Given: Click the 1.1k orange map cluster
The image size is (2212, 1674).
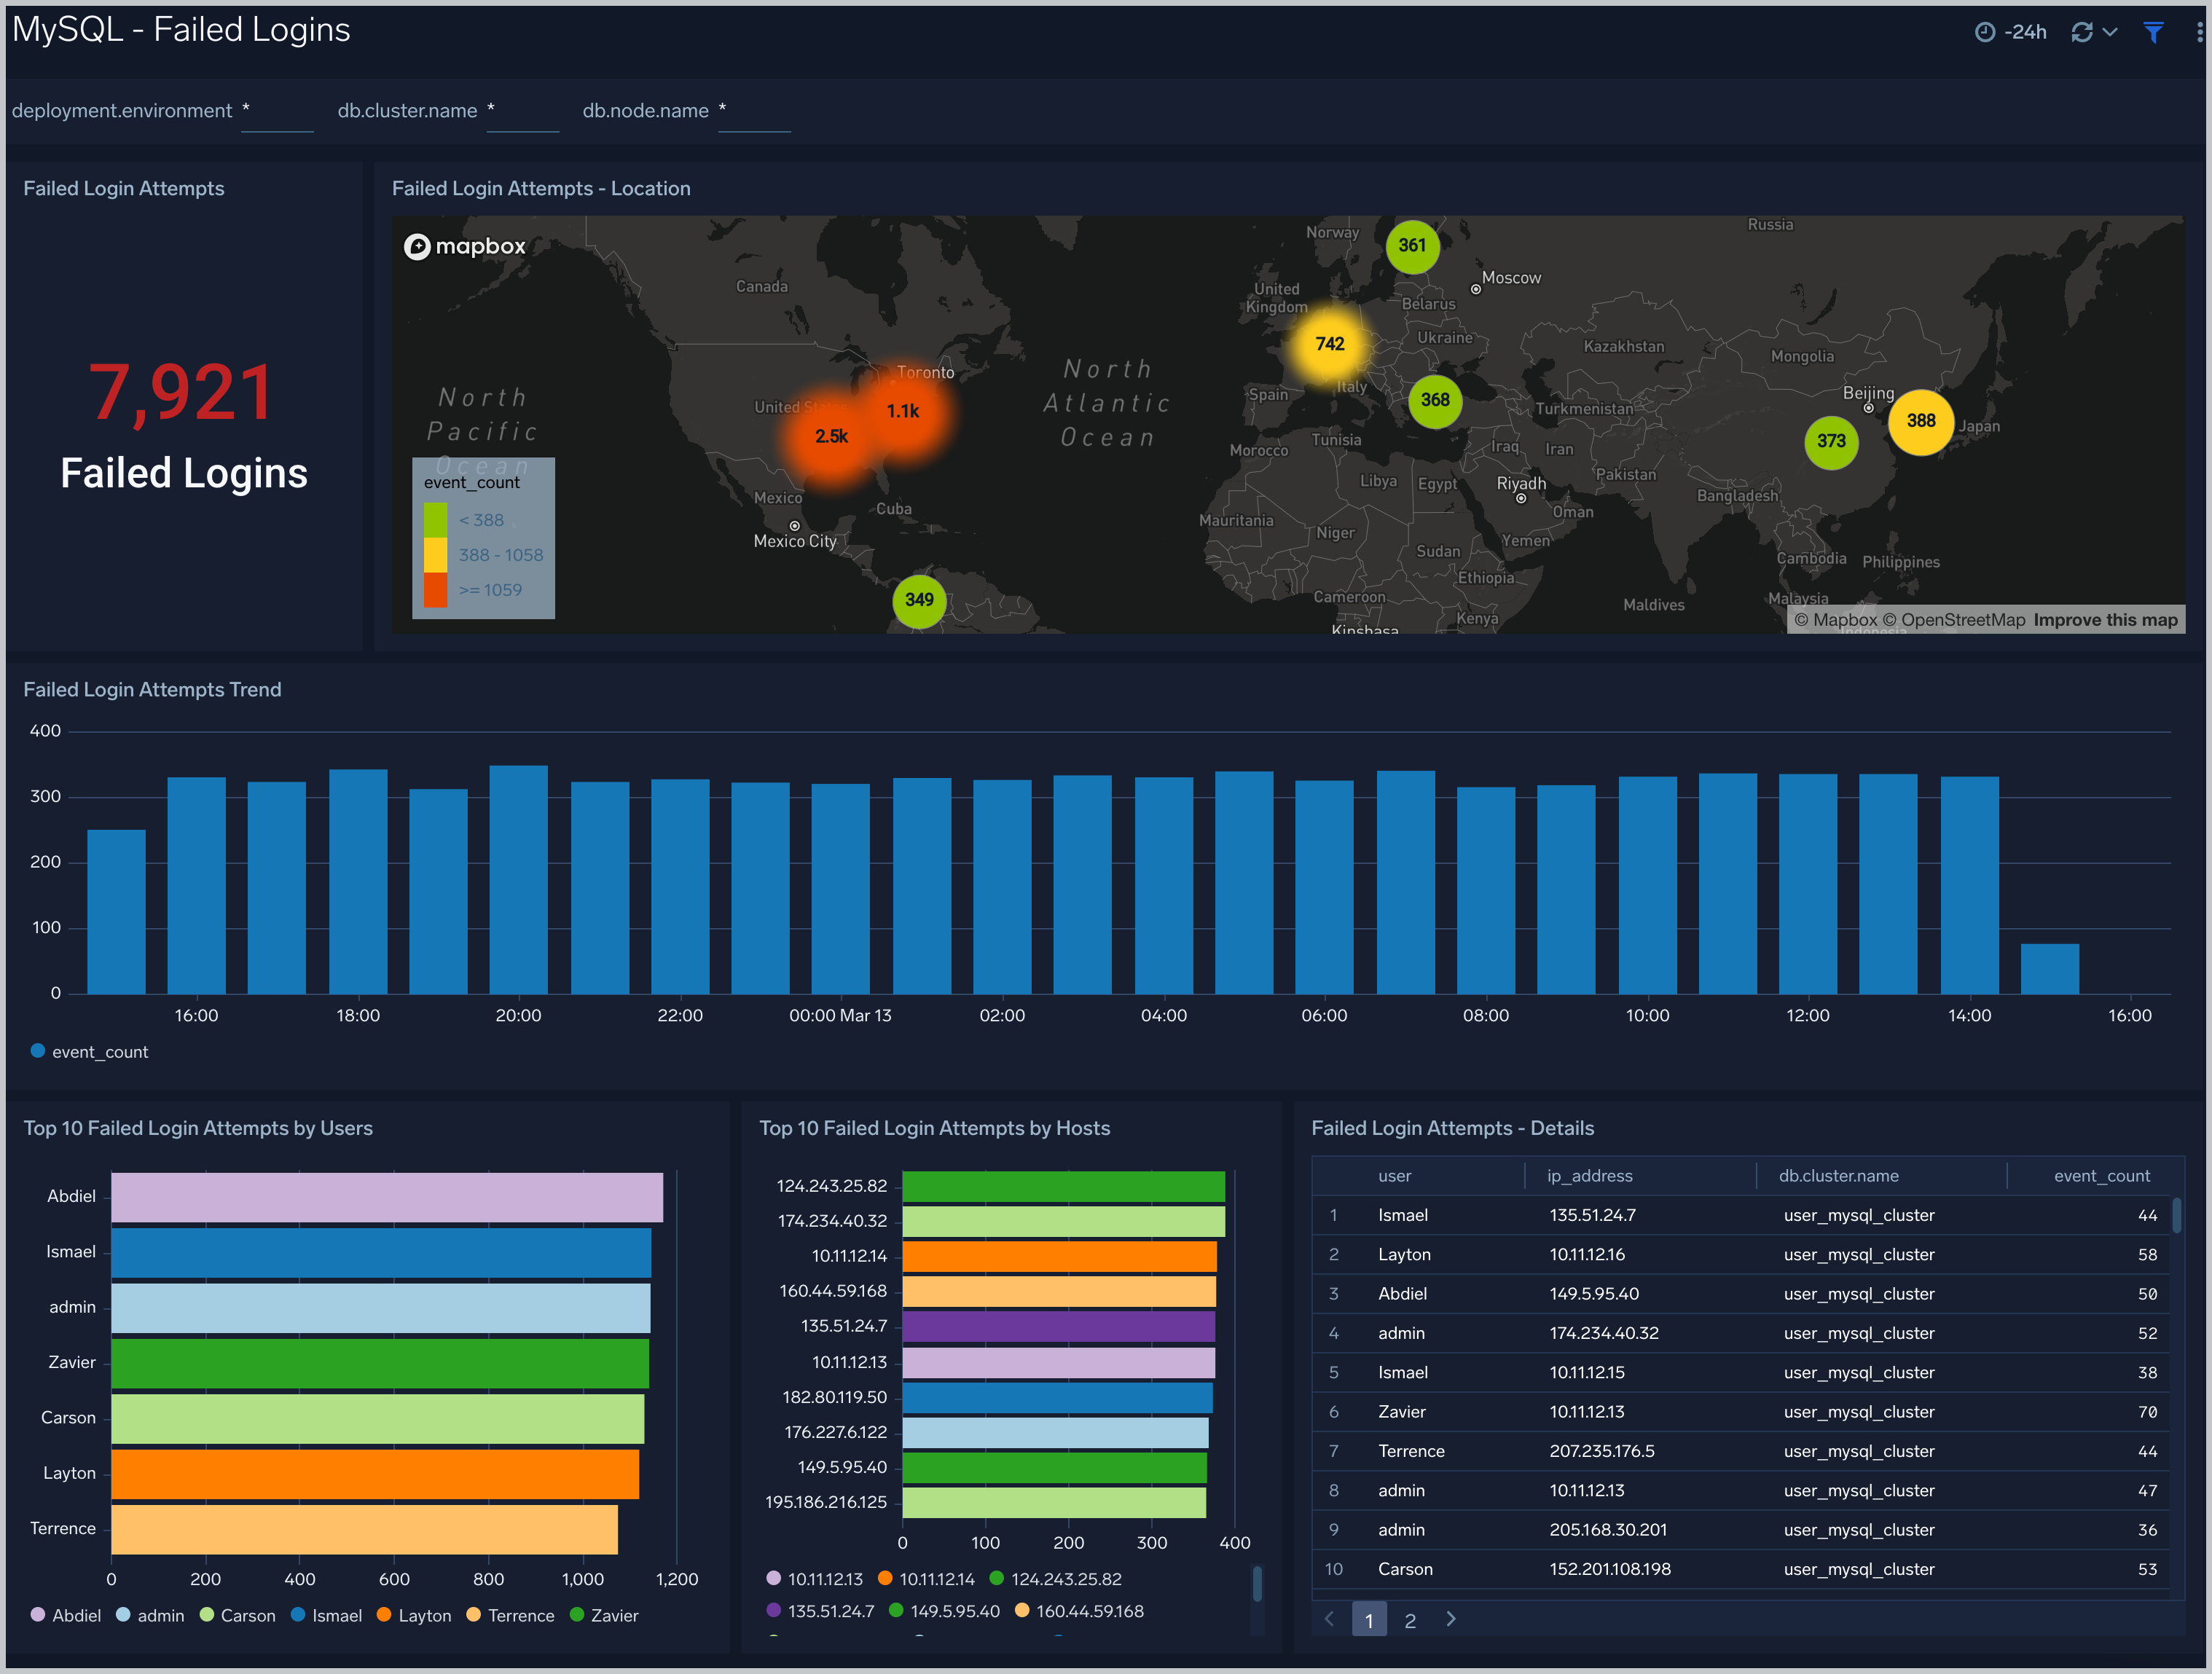Looking at the screenshot, I should point(903,411).
